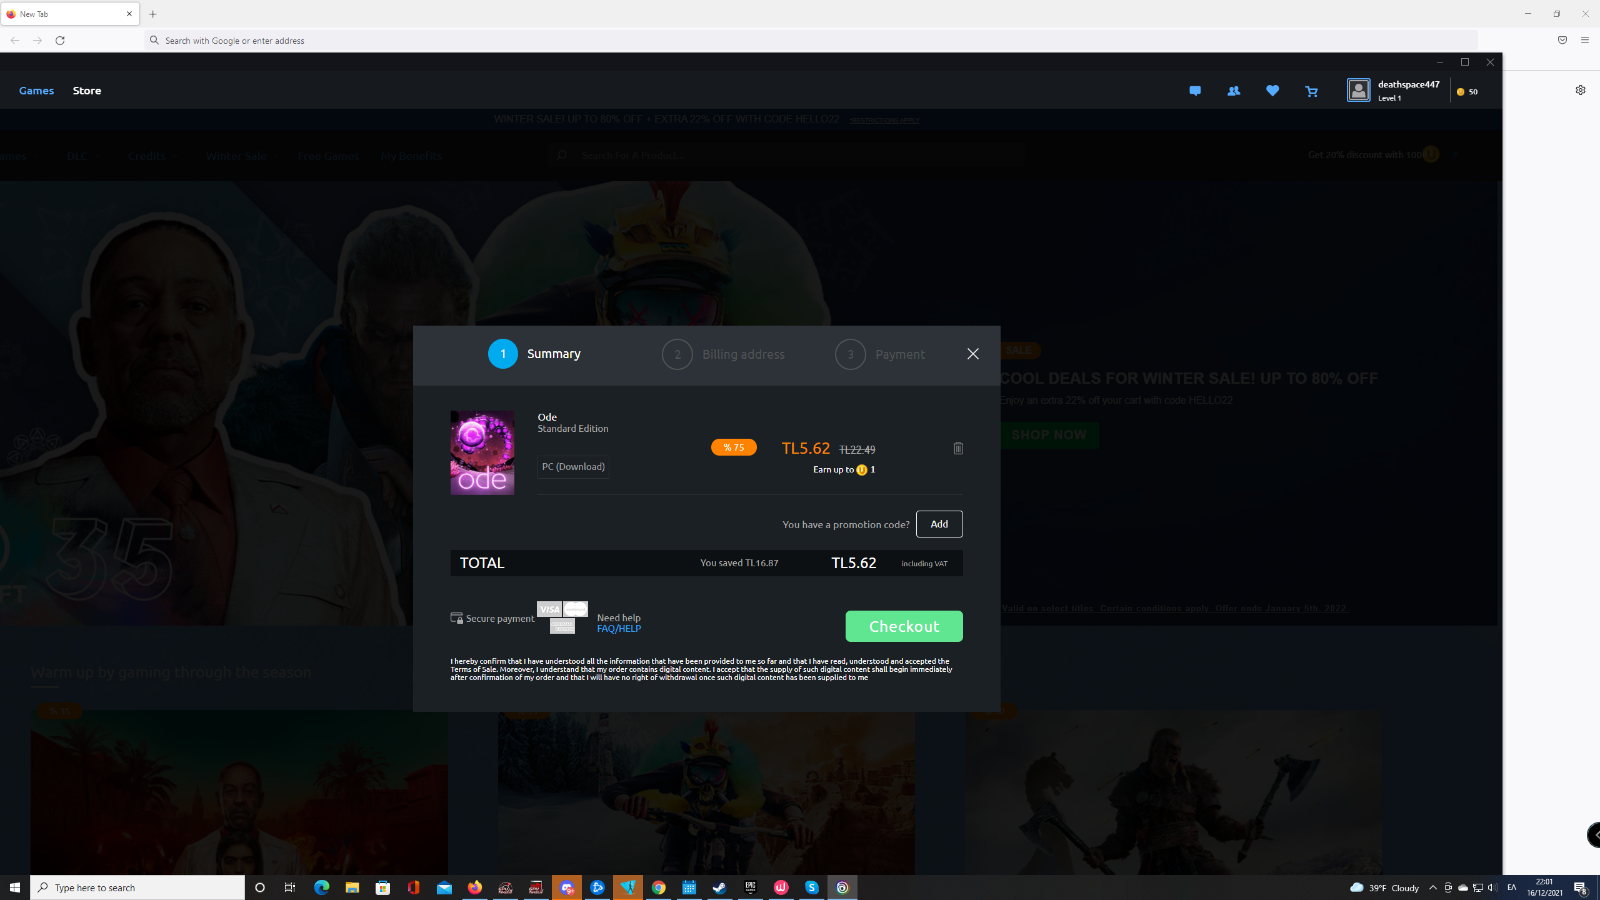Go to step 1 Summary
Screen dimensions: 1600x900
point(534,354)
